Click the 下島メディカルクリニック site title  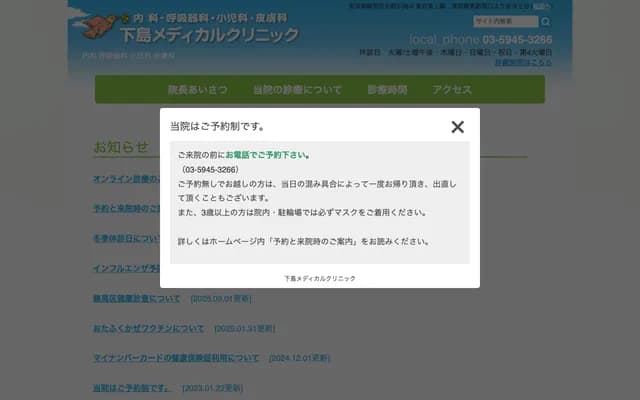coord(209,35)
